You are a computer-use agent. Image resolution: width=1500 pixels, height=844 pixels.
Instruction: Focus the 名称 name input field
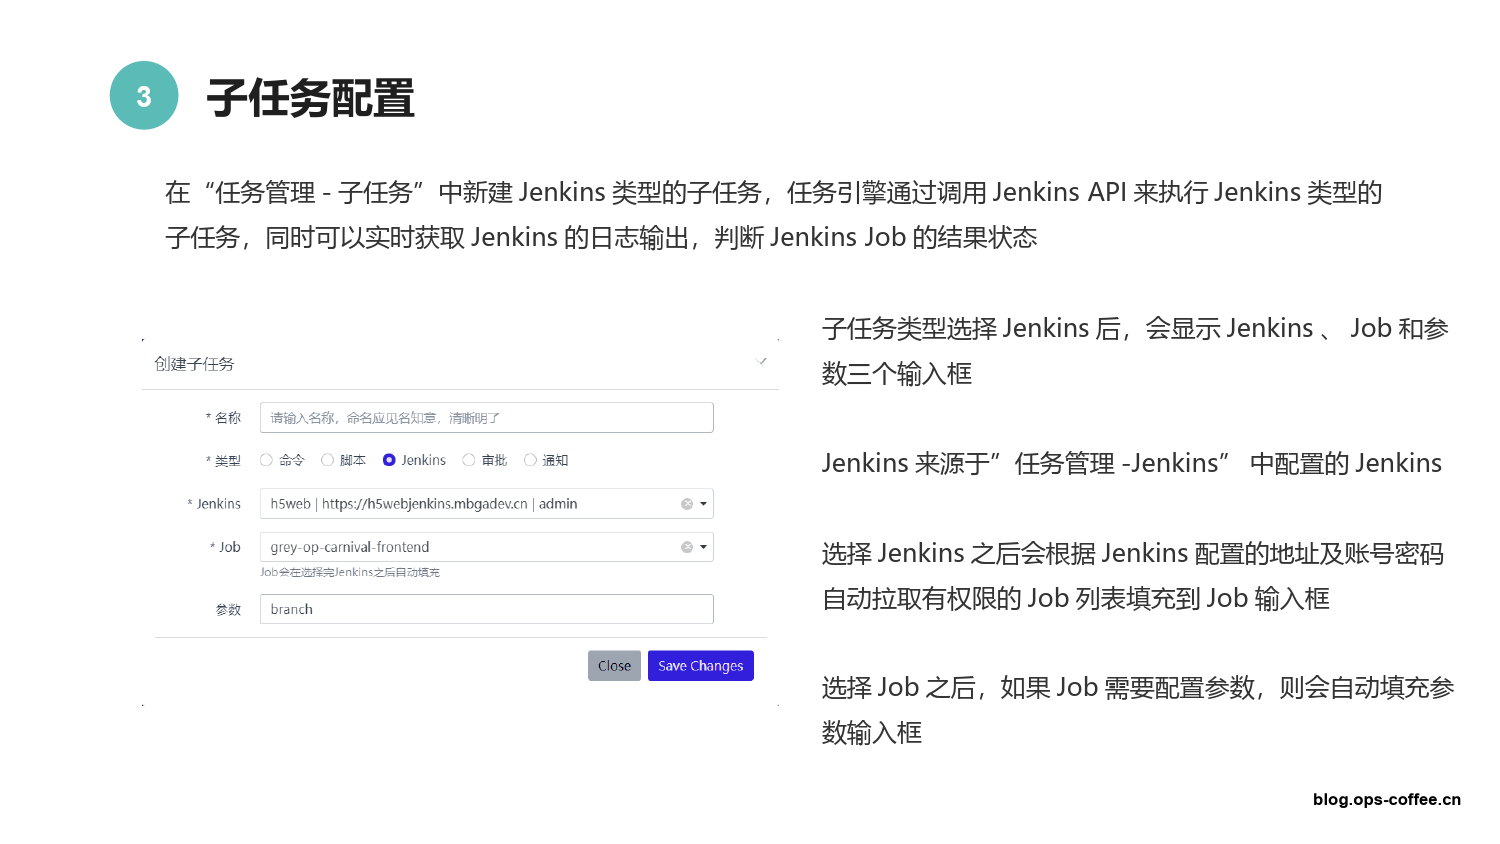click(x=486, y=418)
